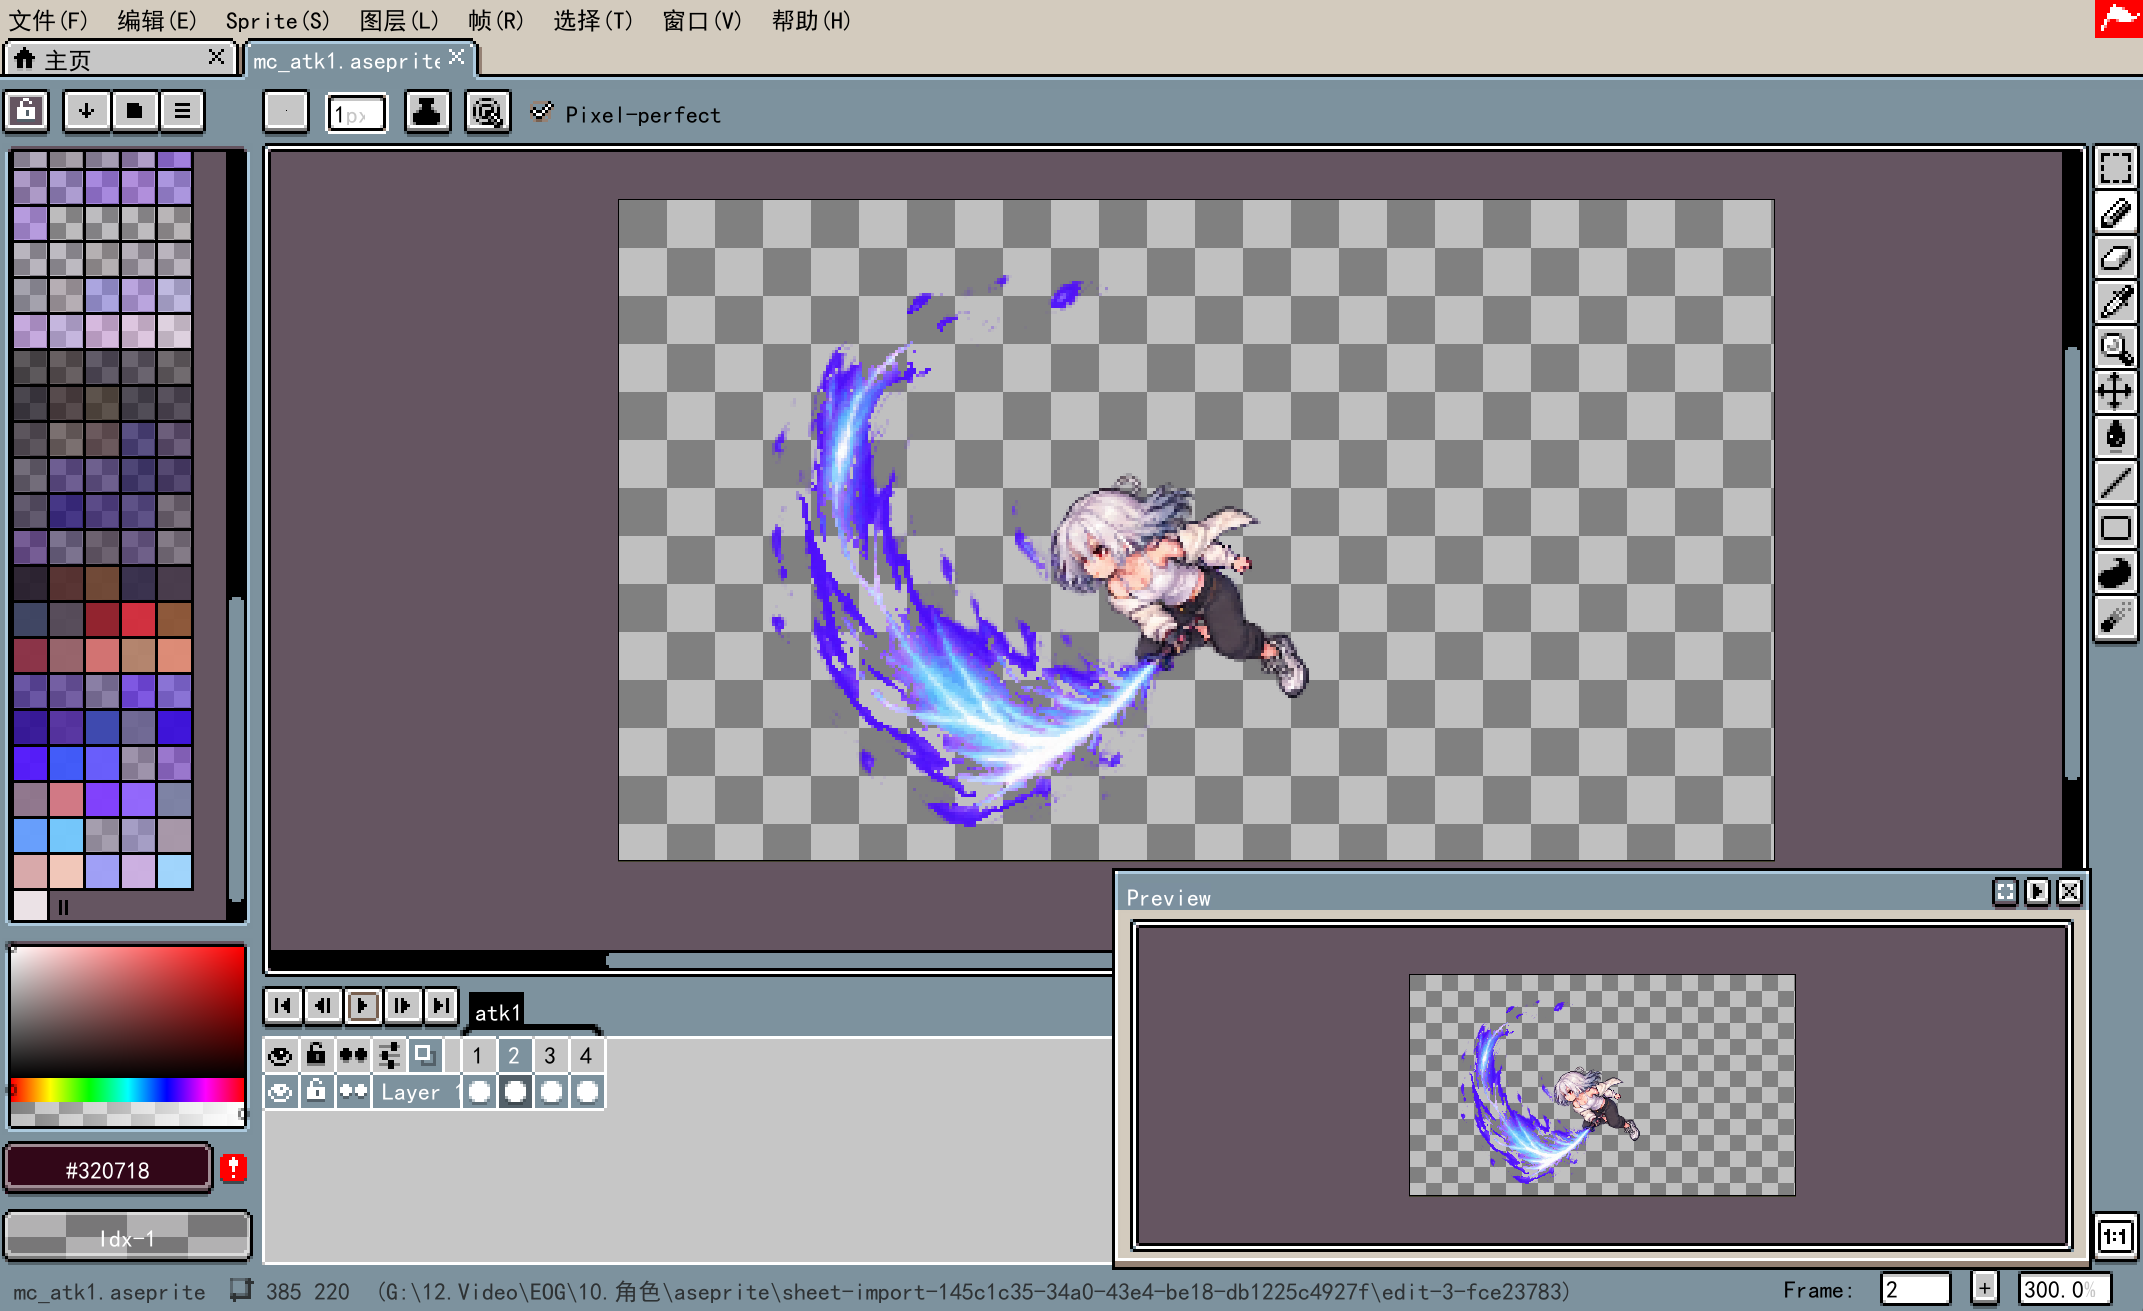Select the contour blob tool
Screen dimensions: 2143x1311
tap(2115, 572)
